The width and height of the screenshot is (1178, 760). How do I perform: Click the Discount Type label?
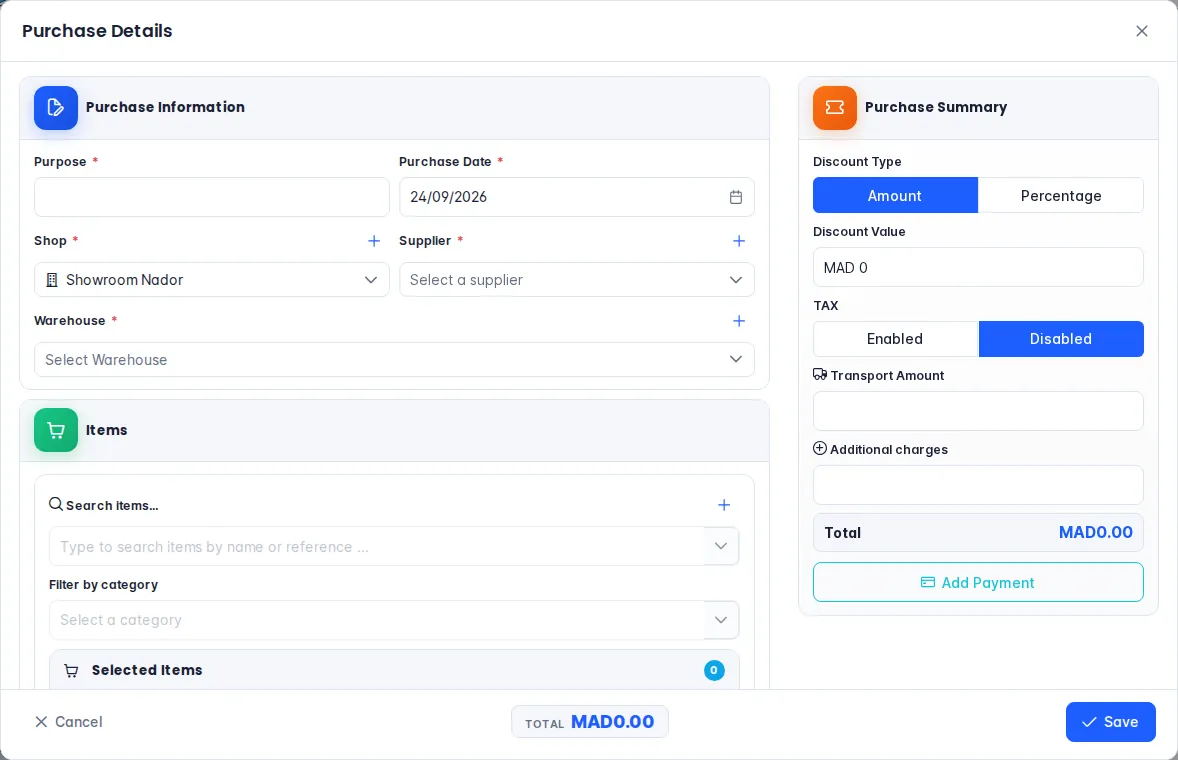(857, 161)
